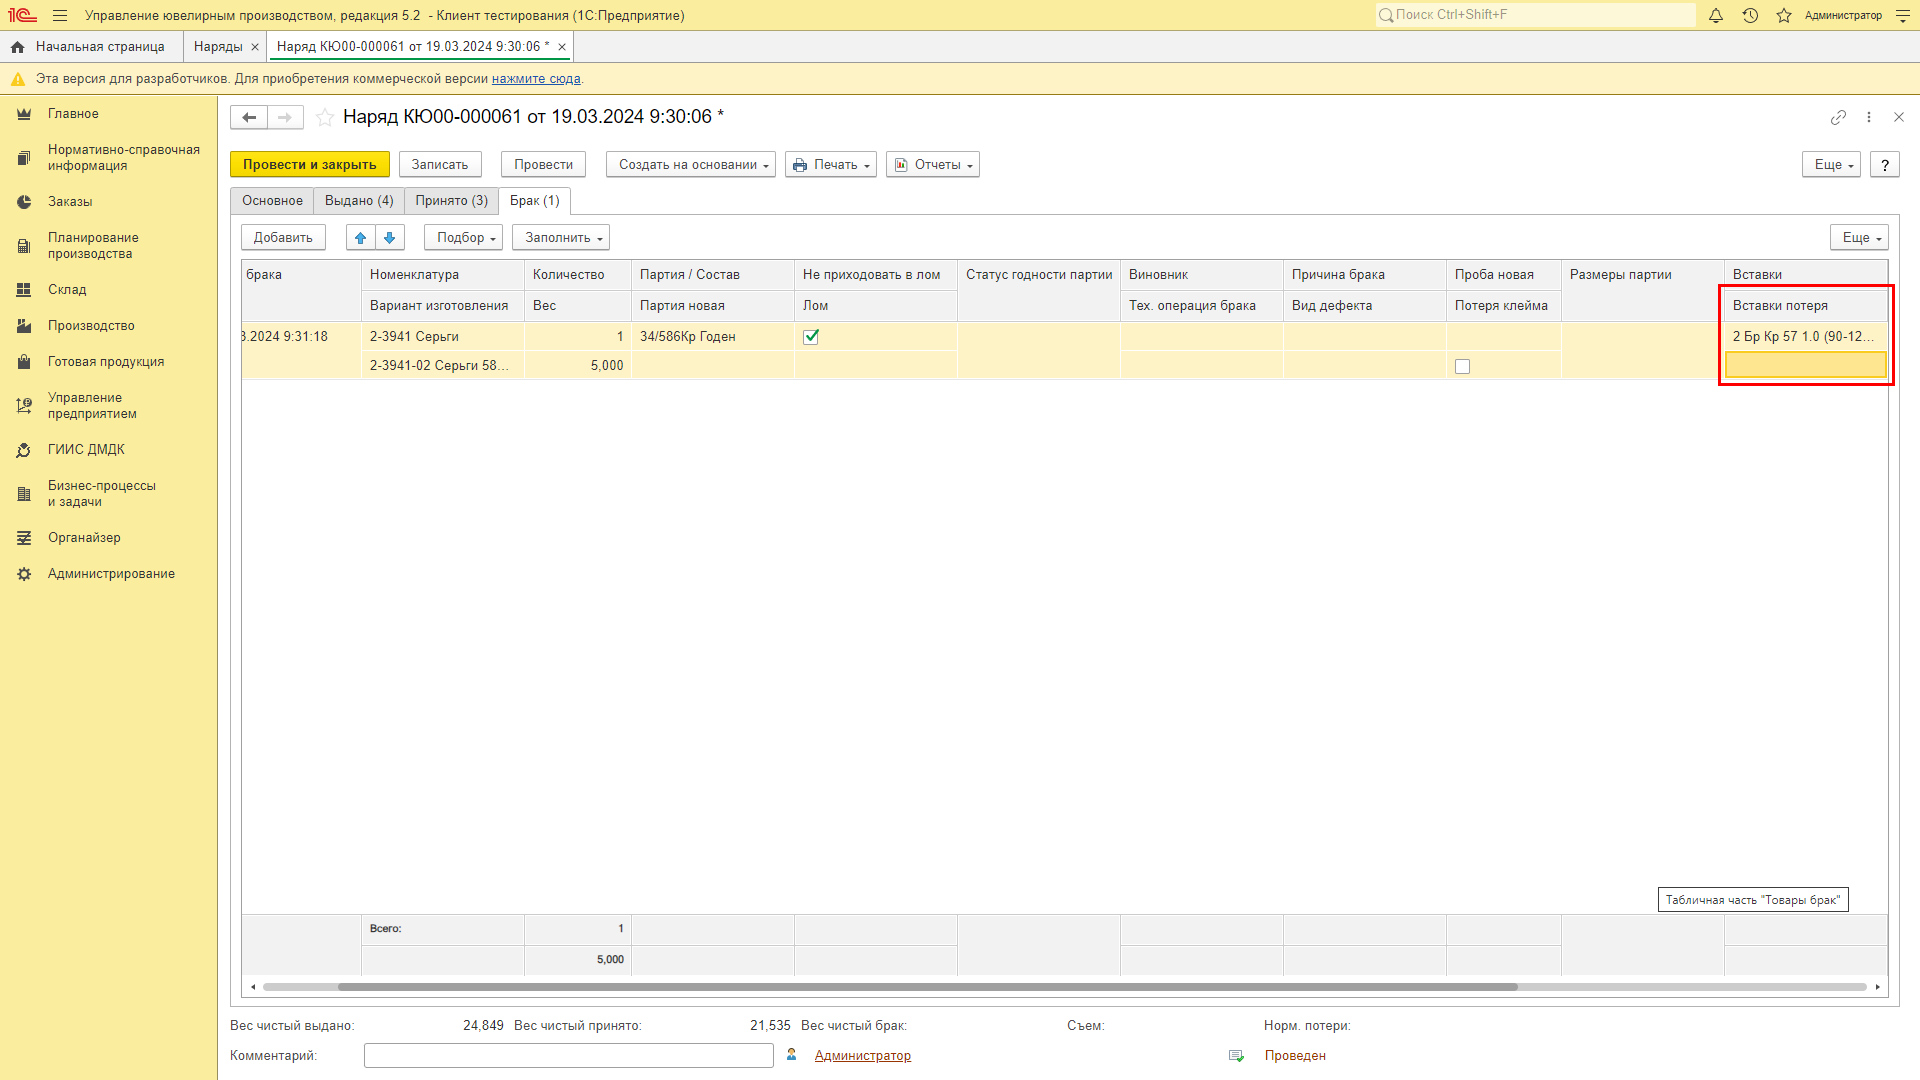Switch to the Принято (3) tab
This screenshot has width=1920, height=1080.
pyautogui.click(x=452, y=201)
